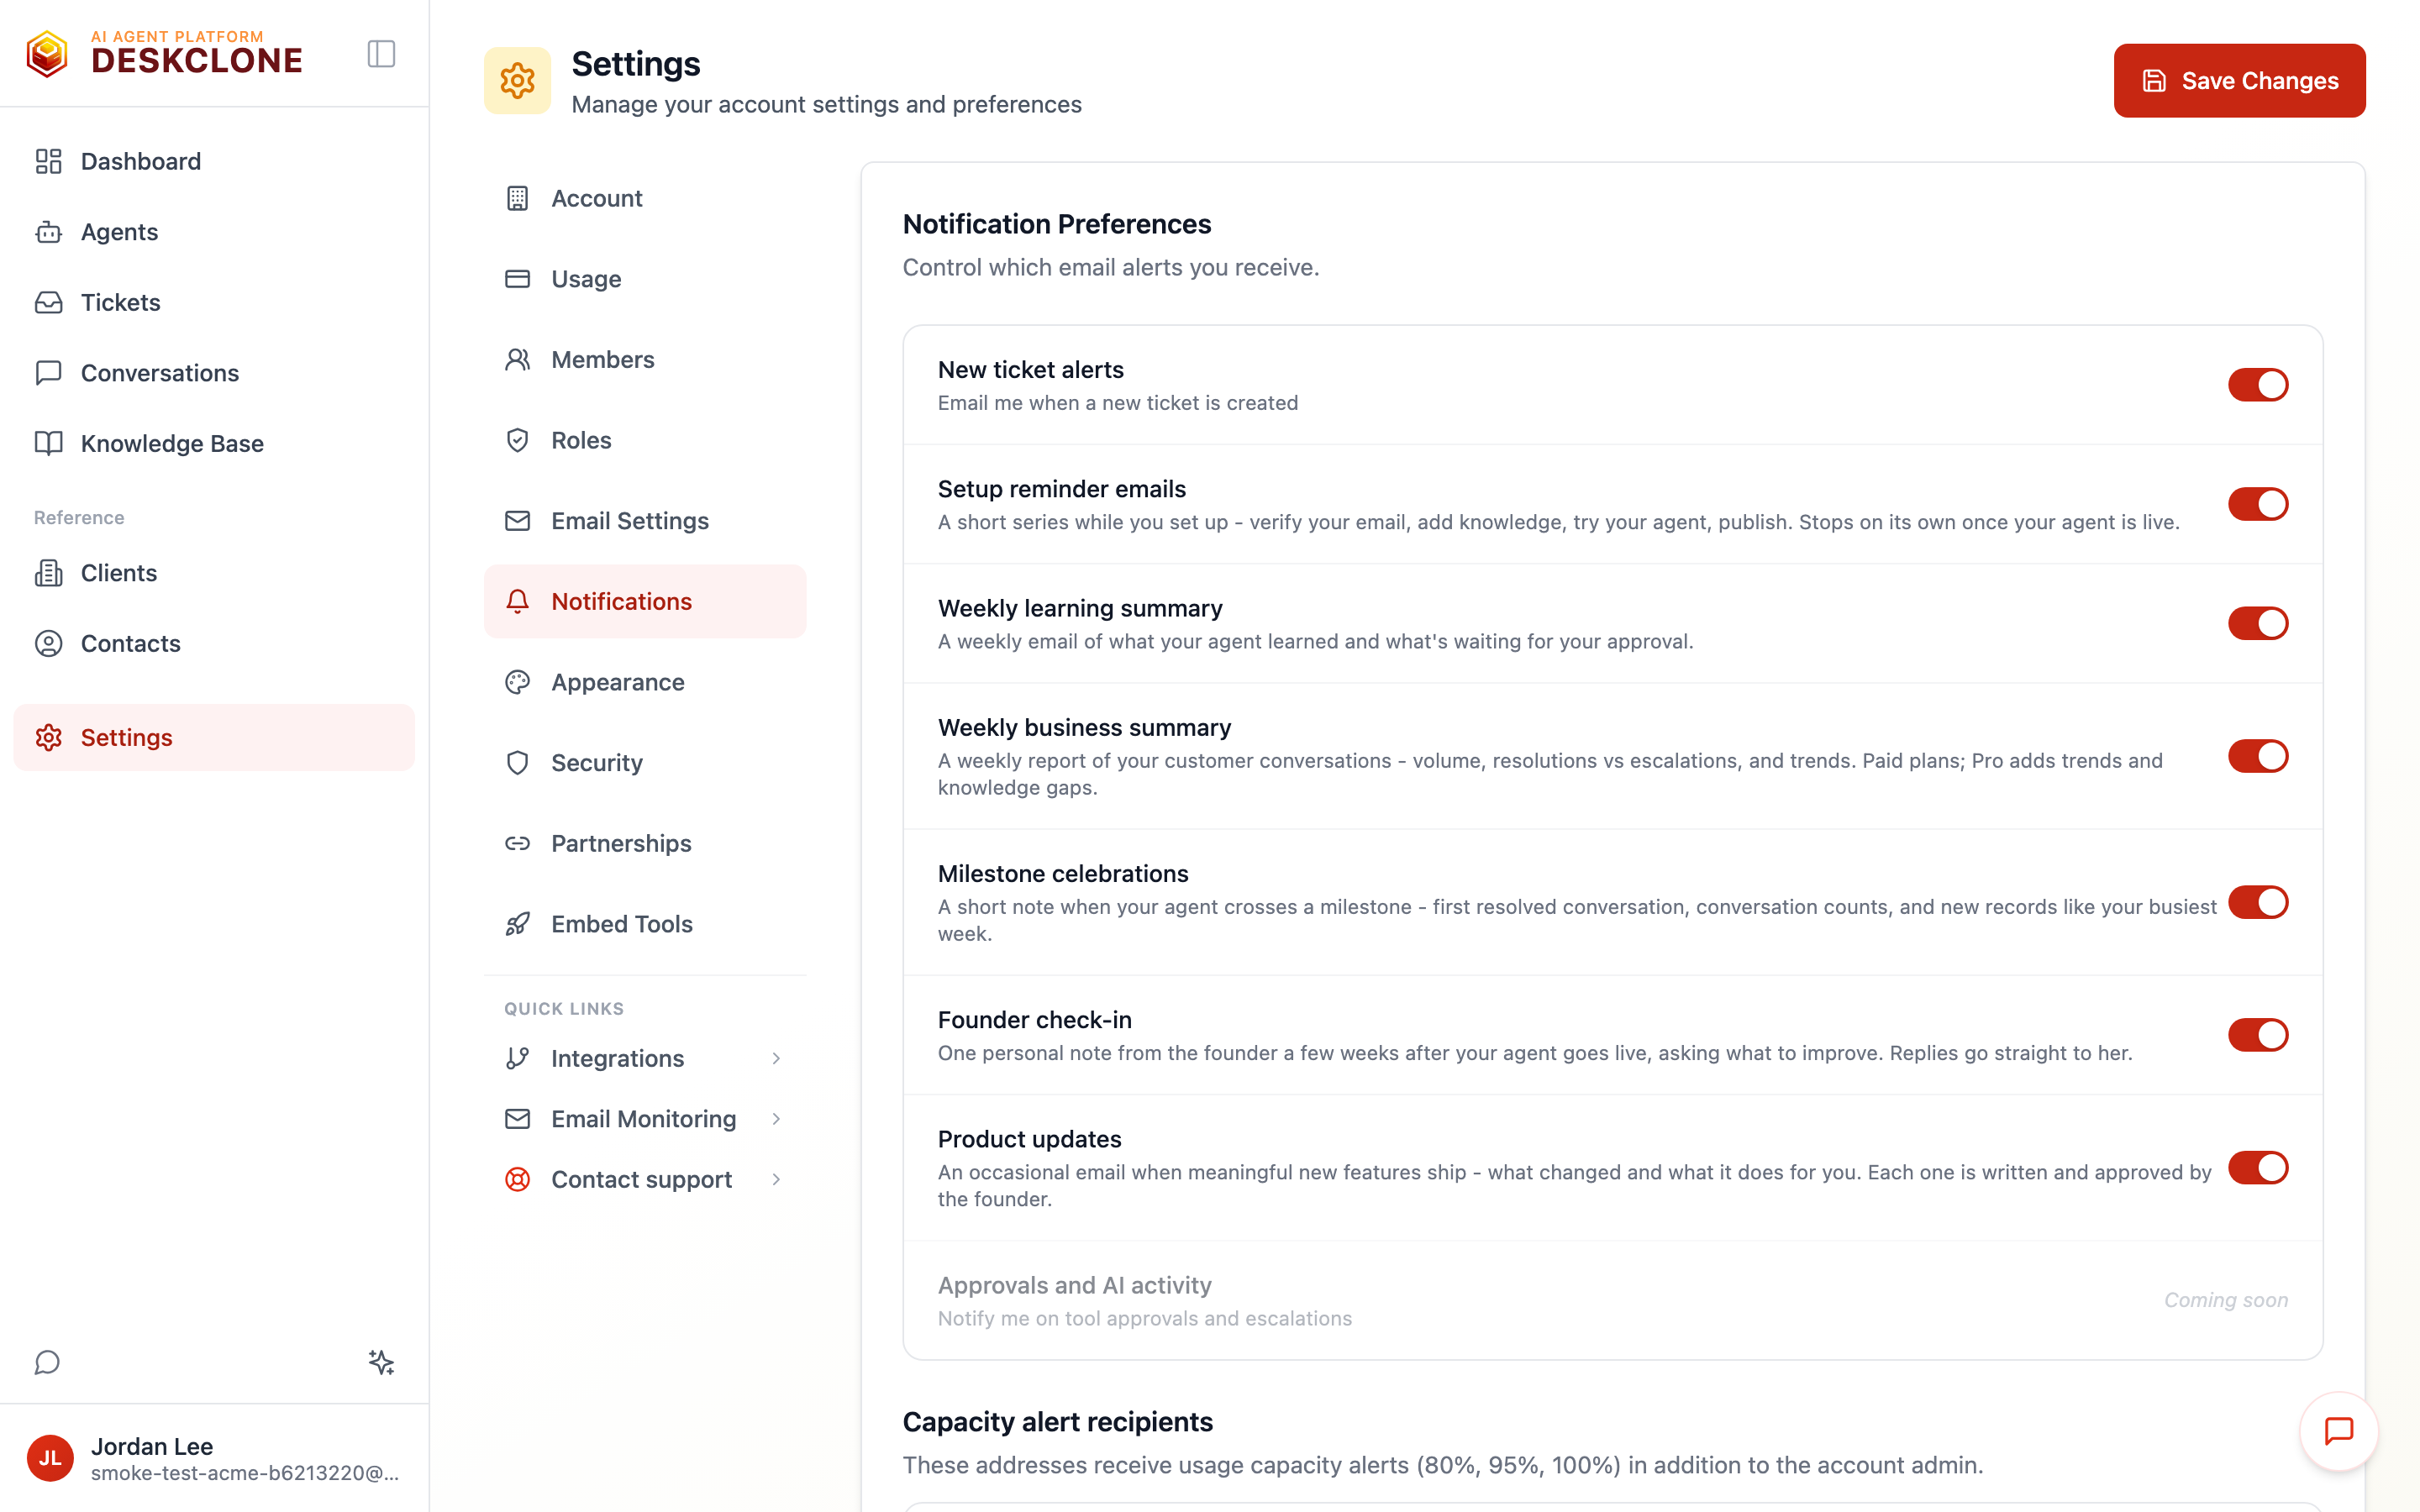Image resolution: width=2420 pixels, height=1512 pixels.
Task: Click the Settings gear header icon
Action: point(517,81)
